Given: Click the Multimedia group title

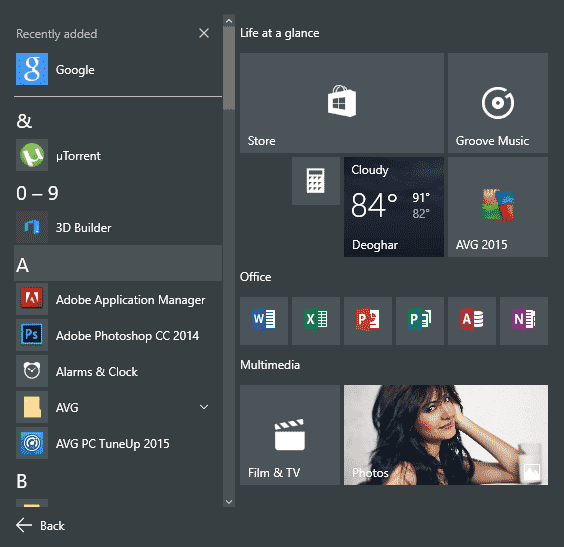Looking at the screenshot, I should click(x=270, y=365).
